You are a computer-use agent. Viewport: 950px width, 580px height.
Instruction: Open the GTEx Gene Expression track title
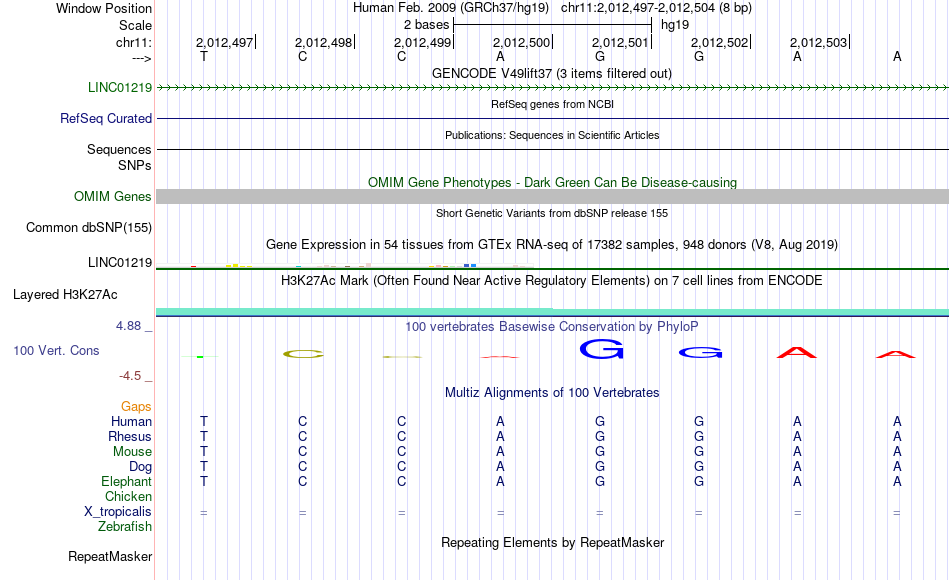click(552, 245)
